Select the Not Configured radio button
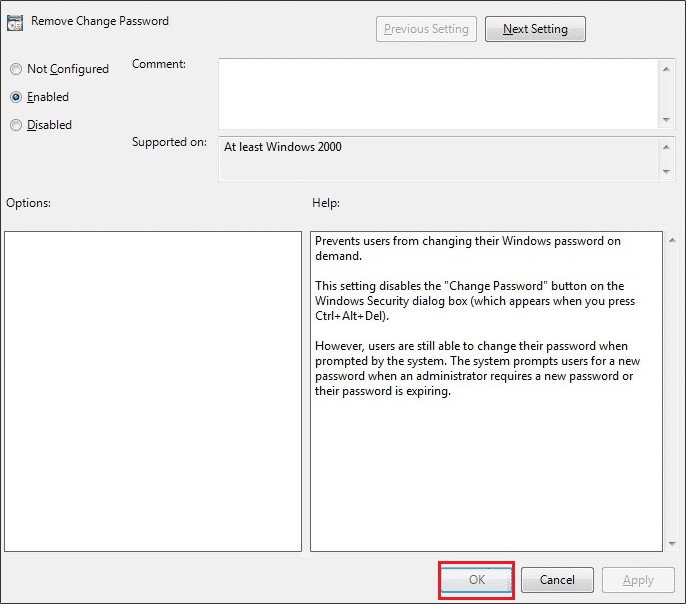 (16, 69)
